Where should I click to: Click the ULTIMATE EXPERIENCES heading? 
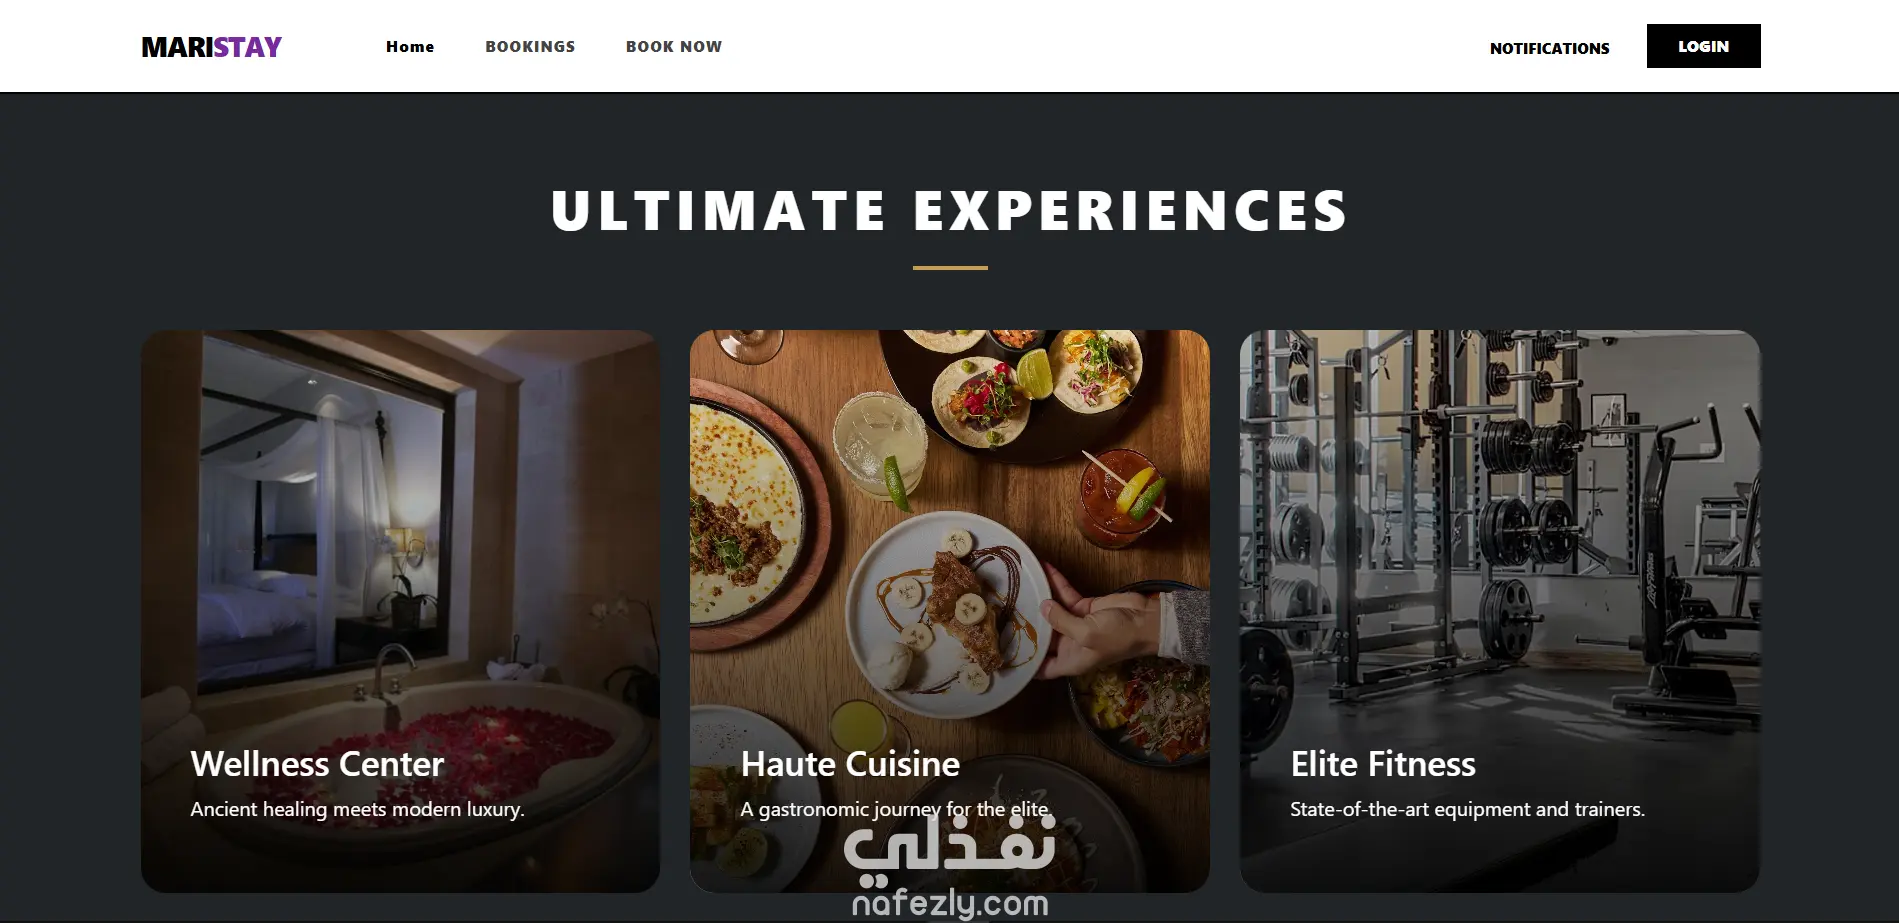coord(949,211)
